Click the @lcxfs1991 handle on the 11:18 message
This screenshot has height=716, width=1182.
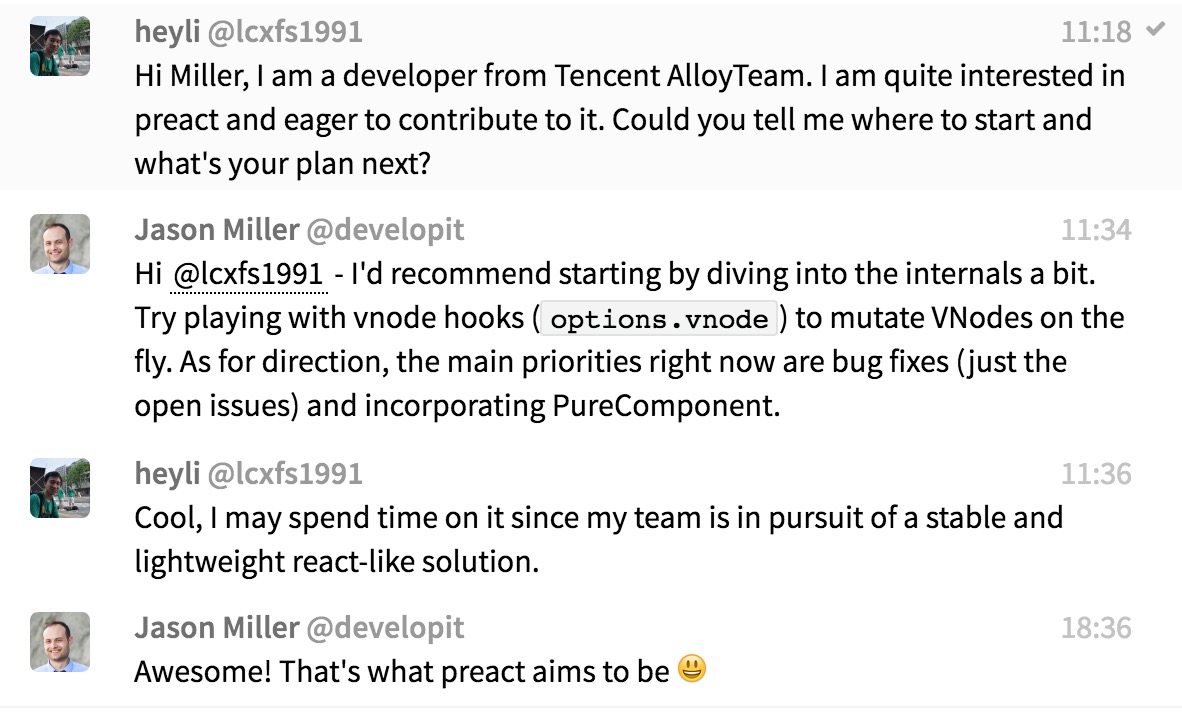coord(285,32)
